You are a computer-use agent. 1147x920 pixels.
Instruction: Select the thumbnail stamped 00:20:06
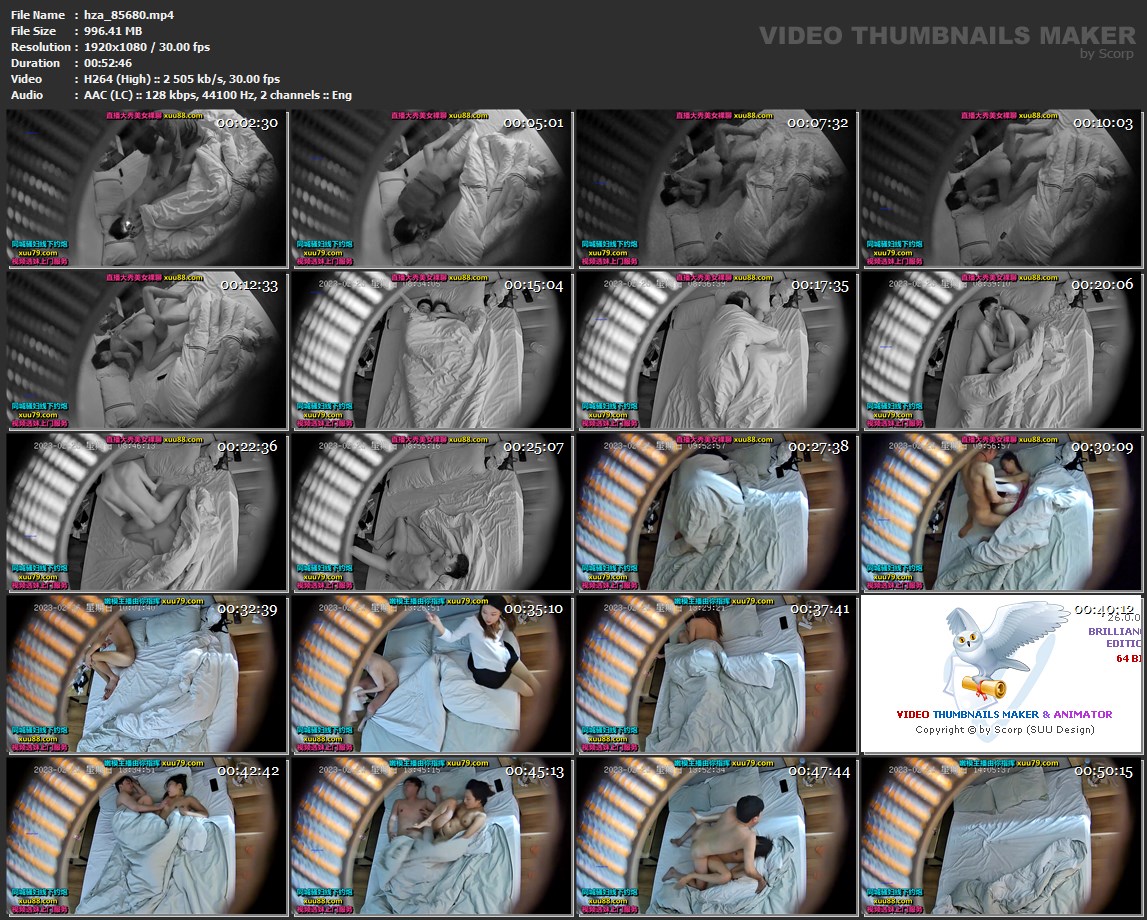tap(1001, 350)
